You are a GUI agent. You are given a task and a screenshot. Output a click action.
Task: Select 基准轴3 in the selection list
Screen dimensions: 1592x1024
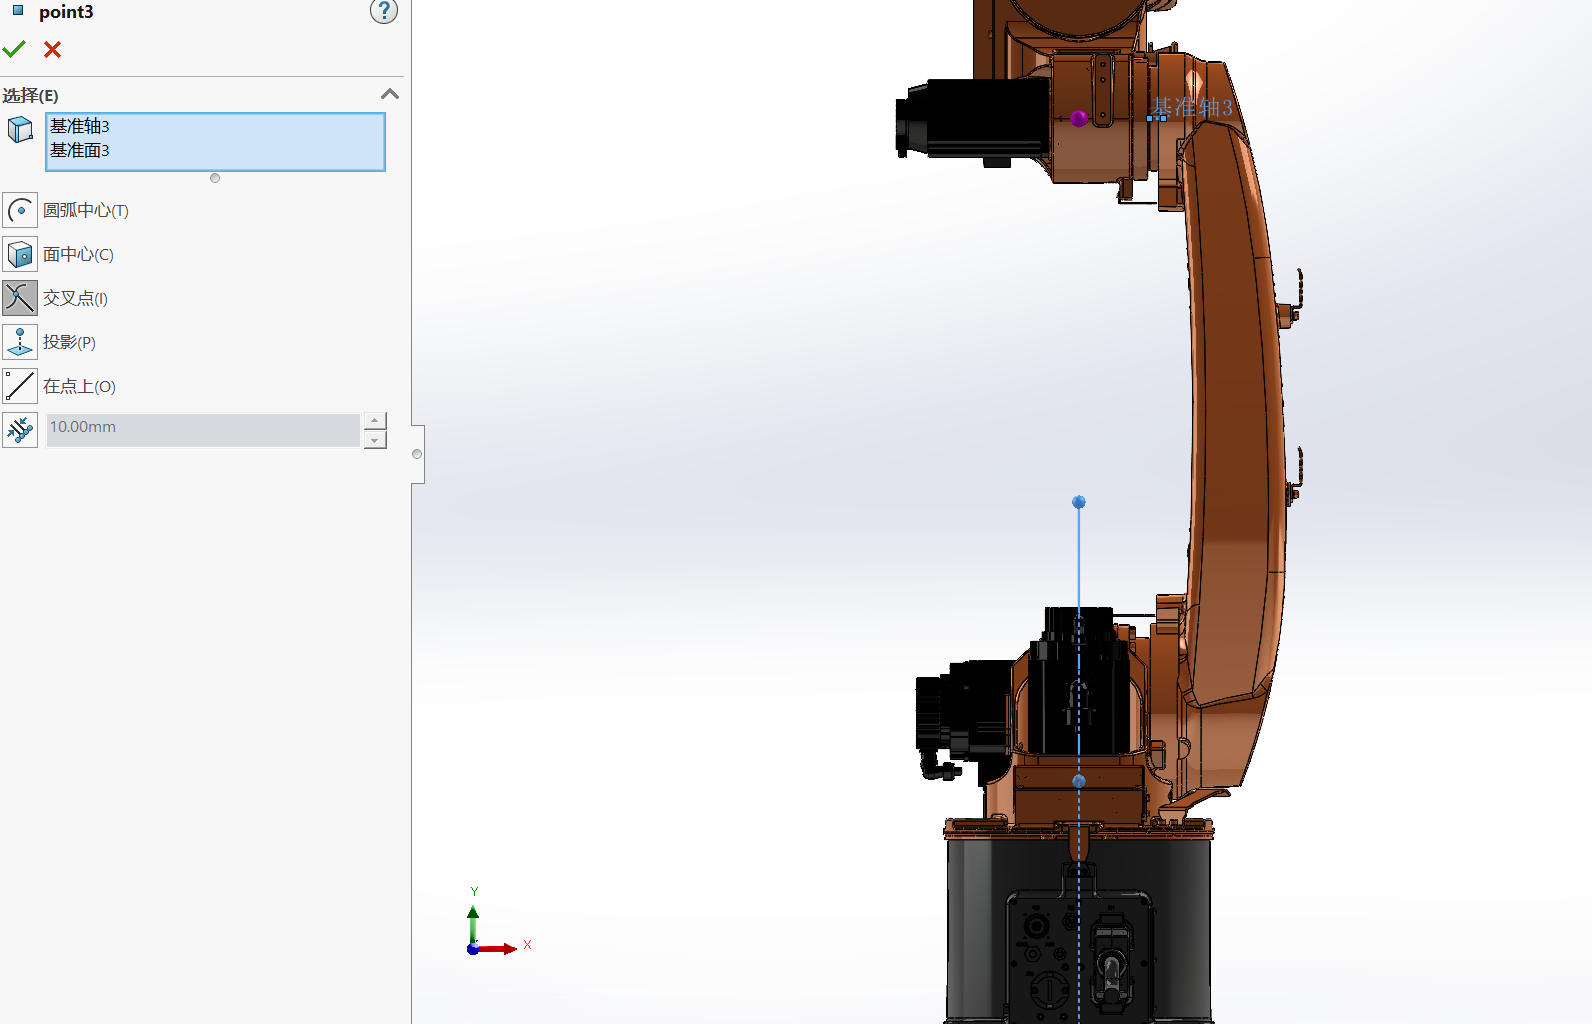point(80,126)
